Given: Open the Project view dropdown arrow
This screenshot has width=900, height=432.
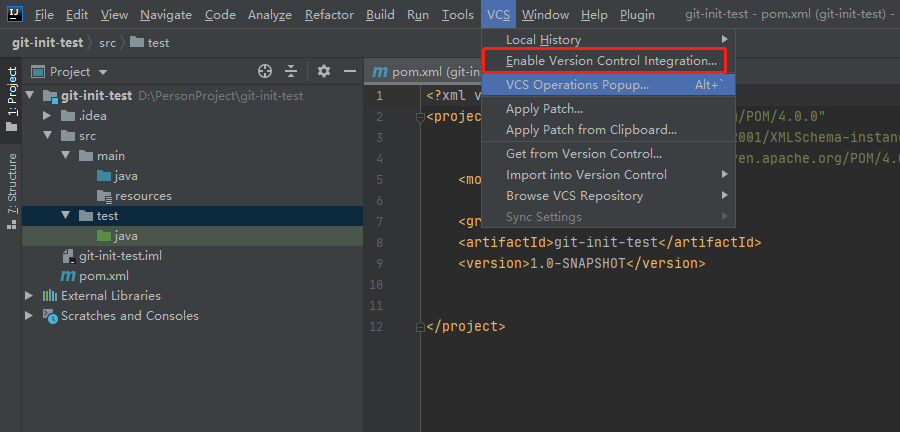Looking at the screenshot, I should [103, 72].
